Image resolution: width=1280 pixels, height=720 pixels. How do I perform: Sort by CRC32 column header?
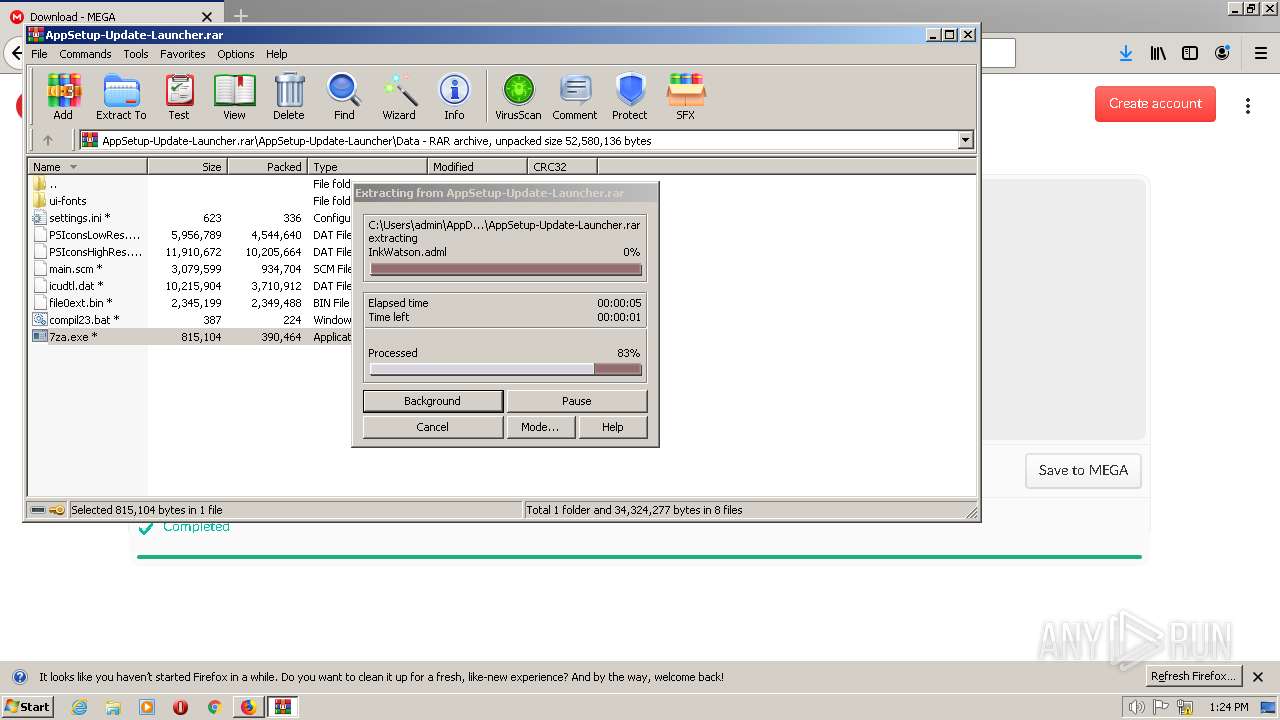click(x=563, y=167)
